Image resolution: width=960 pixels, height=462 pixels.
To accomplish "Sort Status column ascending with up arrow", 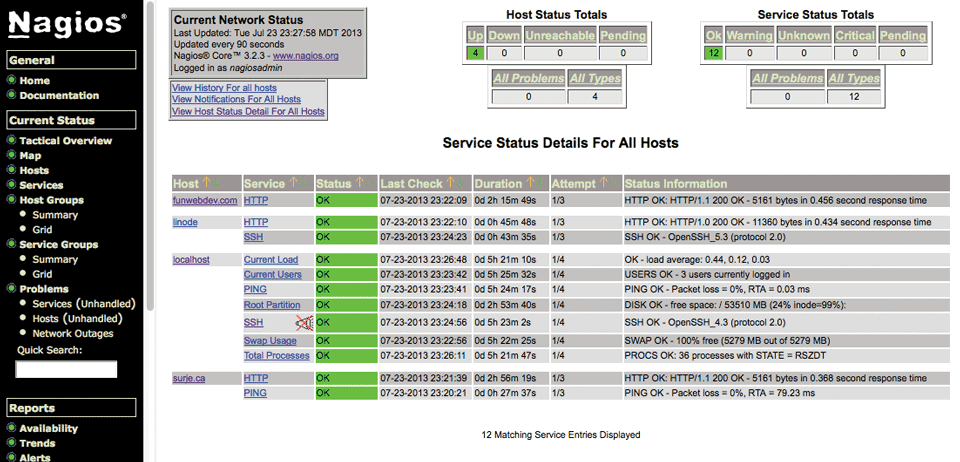I will [358, 183].
